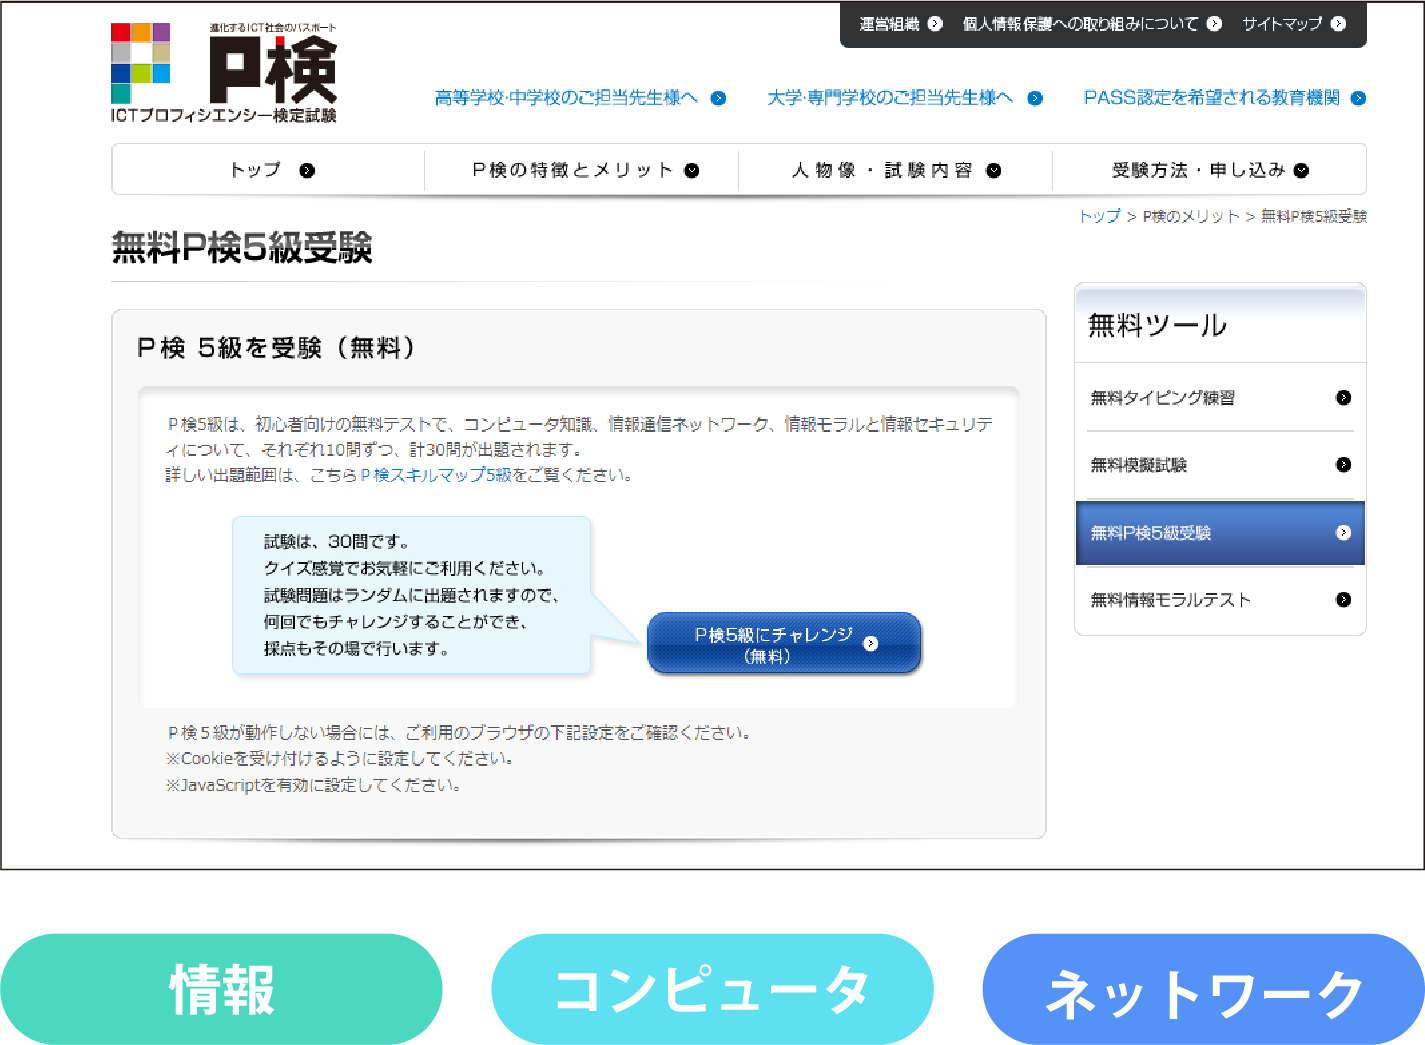Click the P検5級にチャレンジ（無料） button
The width and height of the screenshot is (1425, 1045).
784,643
